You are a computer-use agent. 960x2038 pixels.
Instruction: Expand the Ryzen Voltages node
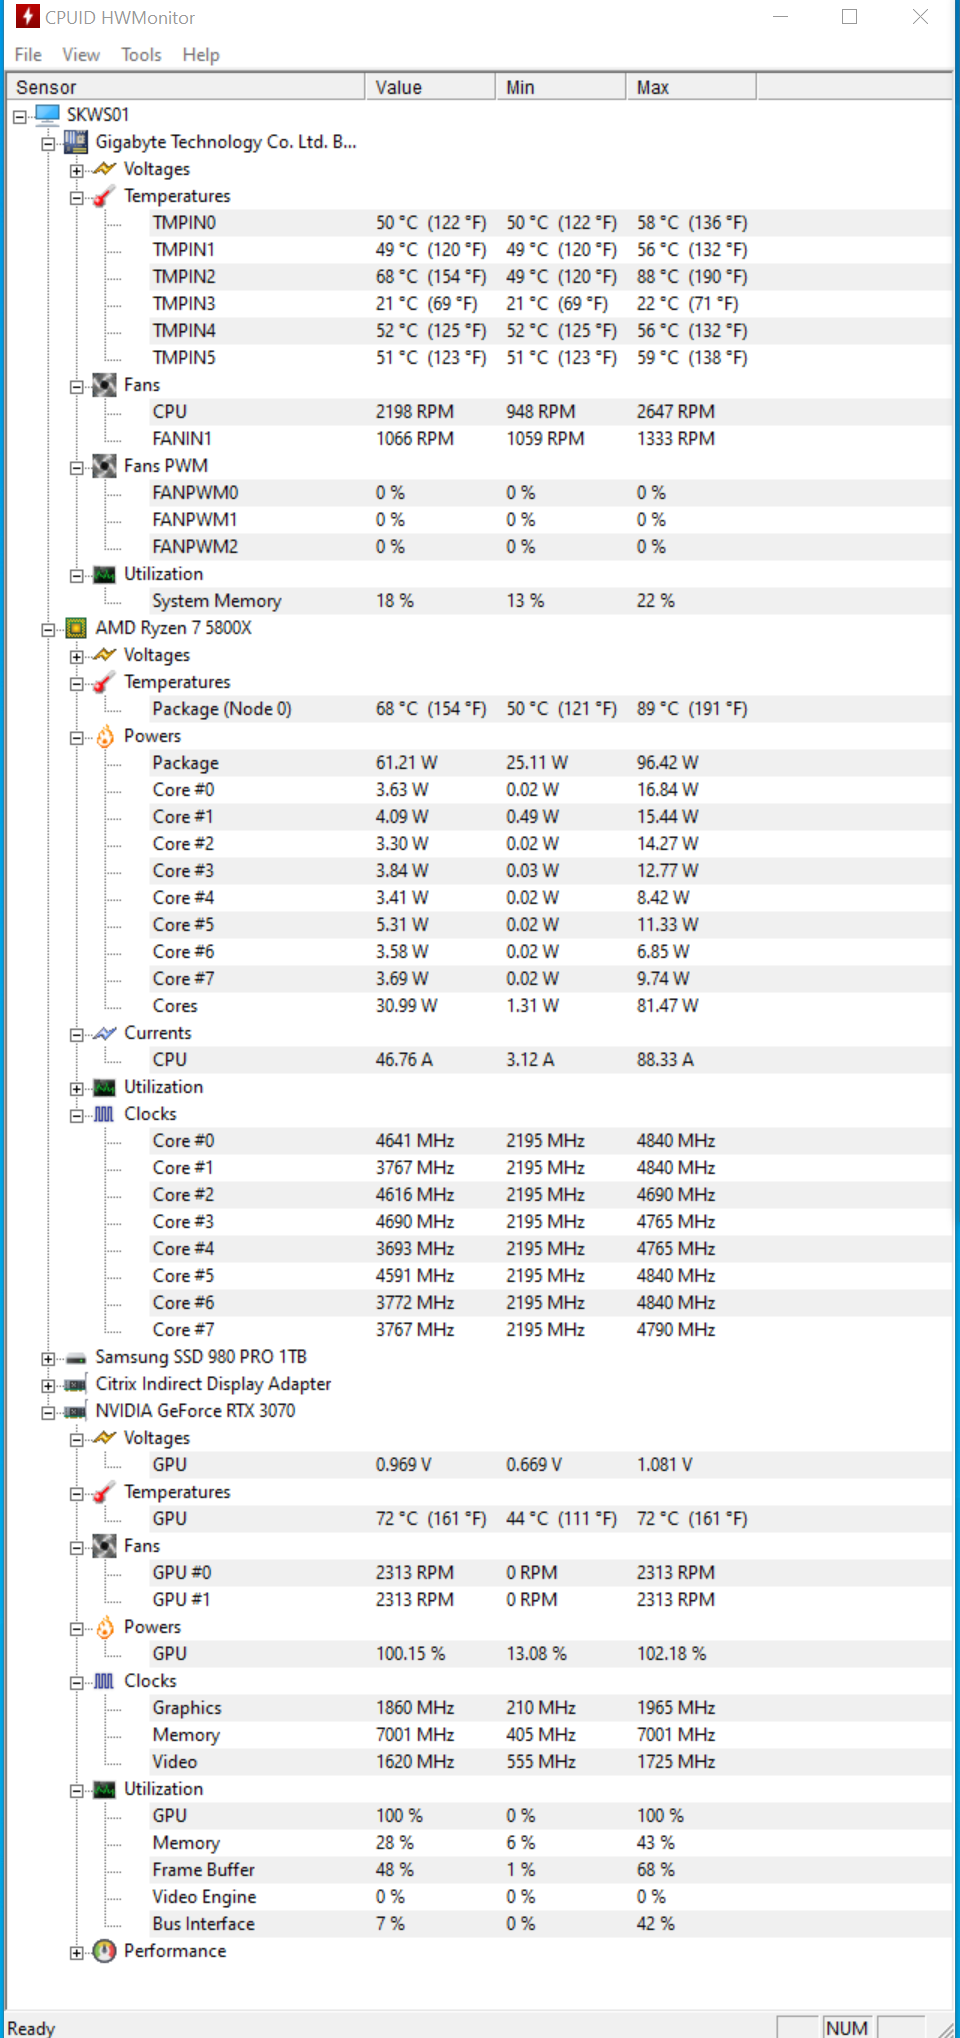click(x=77, y=657)
